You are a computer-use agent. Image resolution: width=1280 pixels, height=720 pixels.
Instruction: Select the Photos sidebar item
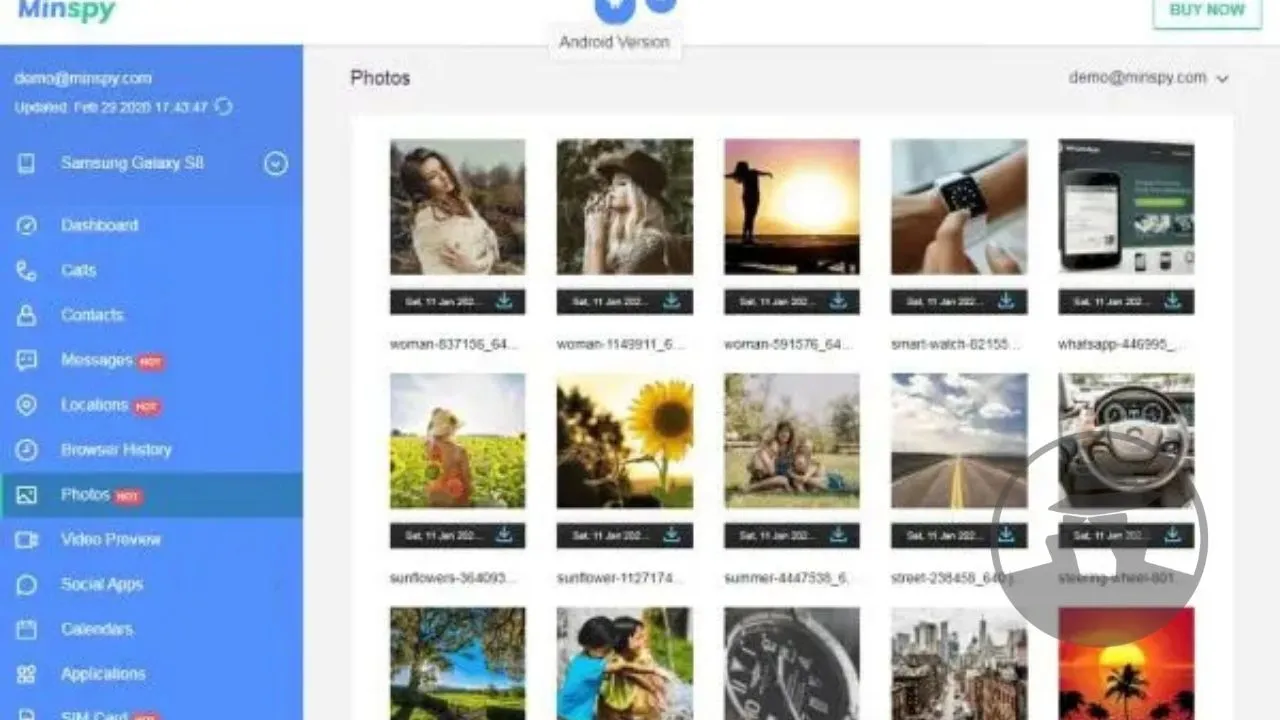(151, 495)
